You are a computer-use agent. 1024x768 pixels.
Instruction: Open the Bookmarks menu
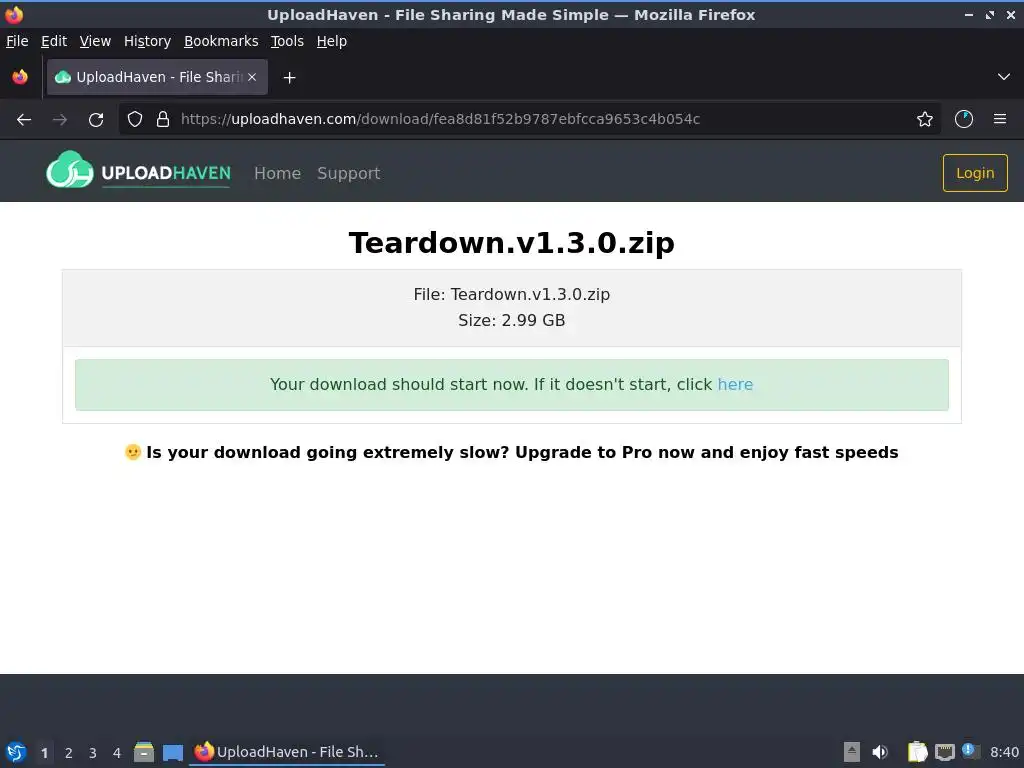click(221, 41)
